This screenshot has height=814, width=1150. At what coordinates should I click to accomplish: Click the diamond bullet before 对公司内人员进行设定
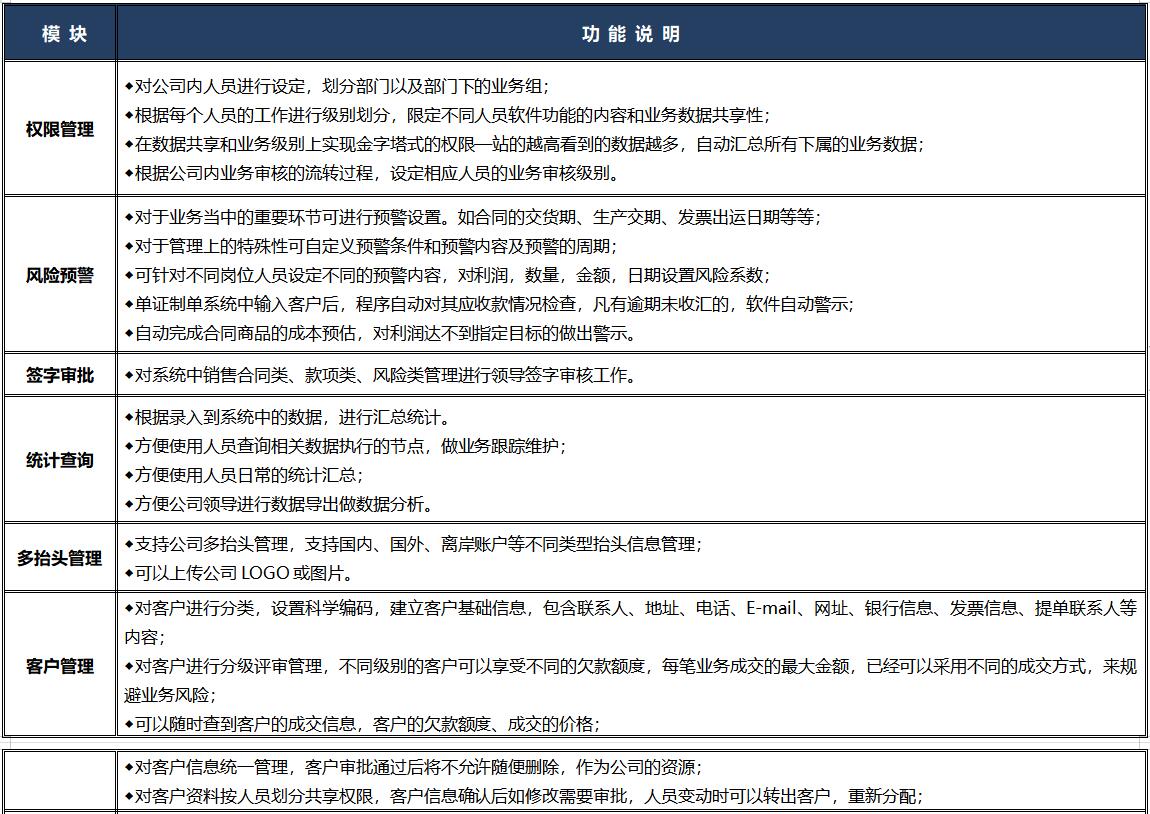128,85
